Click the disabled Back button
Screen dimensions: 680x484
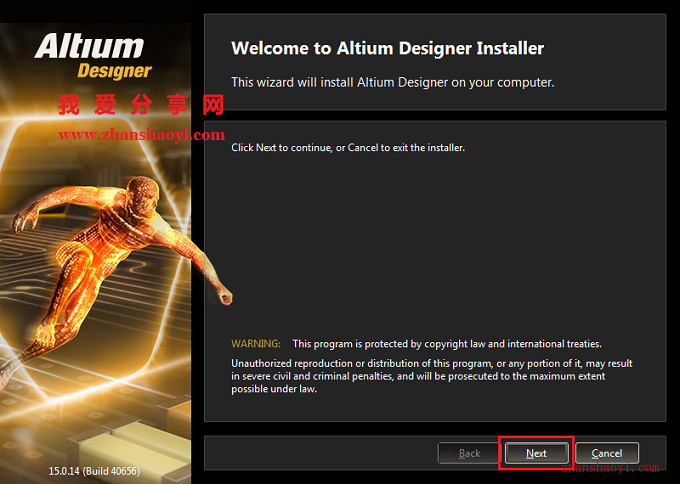(469, 453)
